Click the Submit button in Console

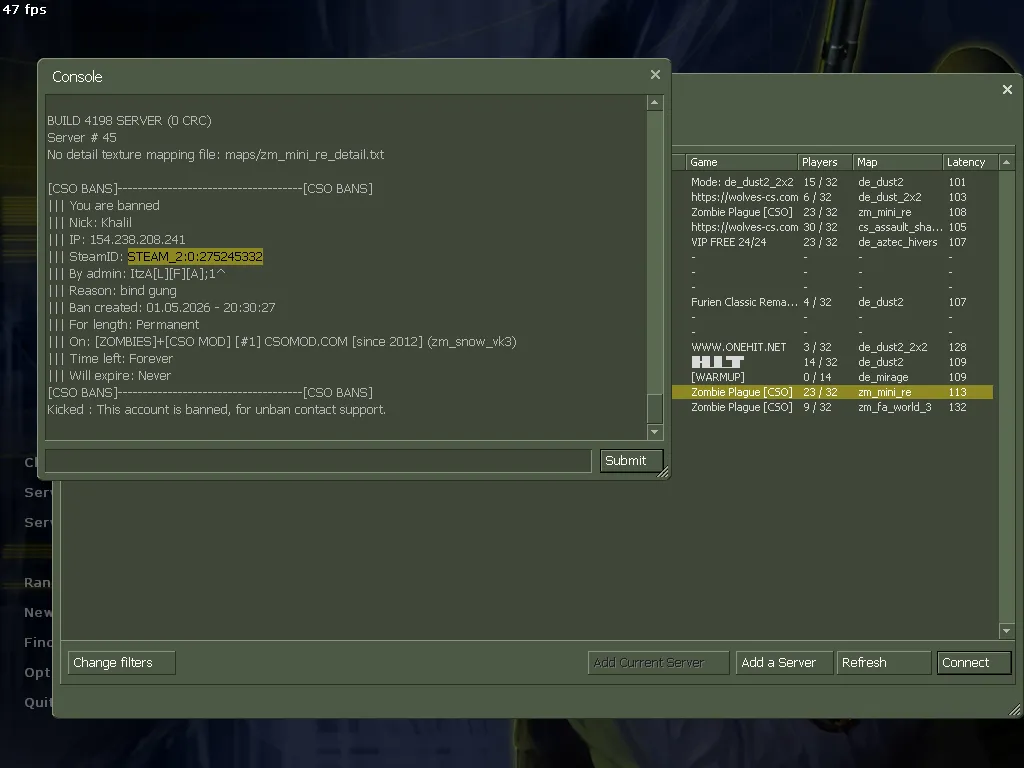(631, 460)
